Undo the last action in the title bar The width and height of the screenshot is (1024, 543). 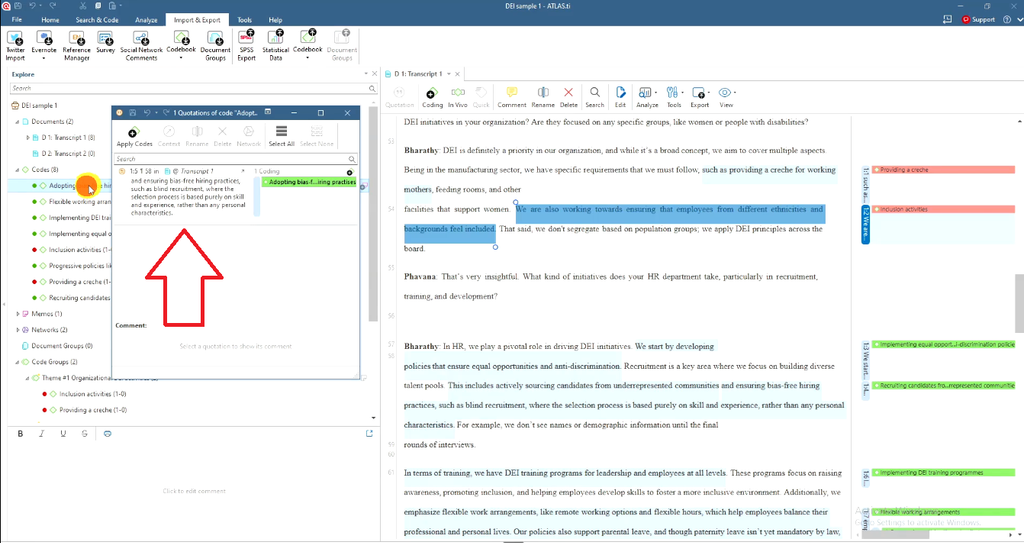click(33, 5)
